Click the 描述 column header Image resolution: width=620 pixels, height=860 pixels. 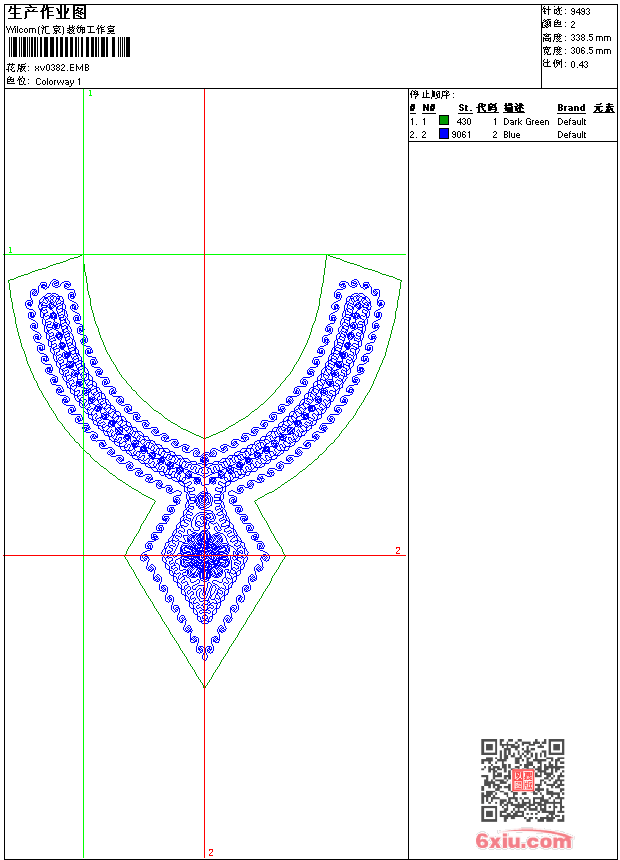[x=514, y=108]
